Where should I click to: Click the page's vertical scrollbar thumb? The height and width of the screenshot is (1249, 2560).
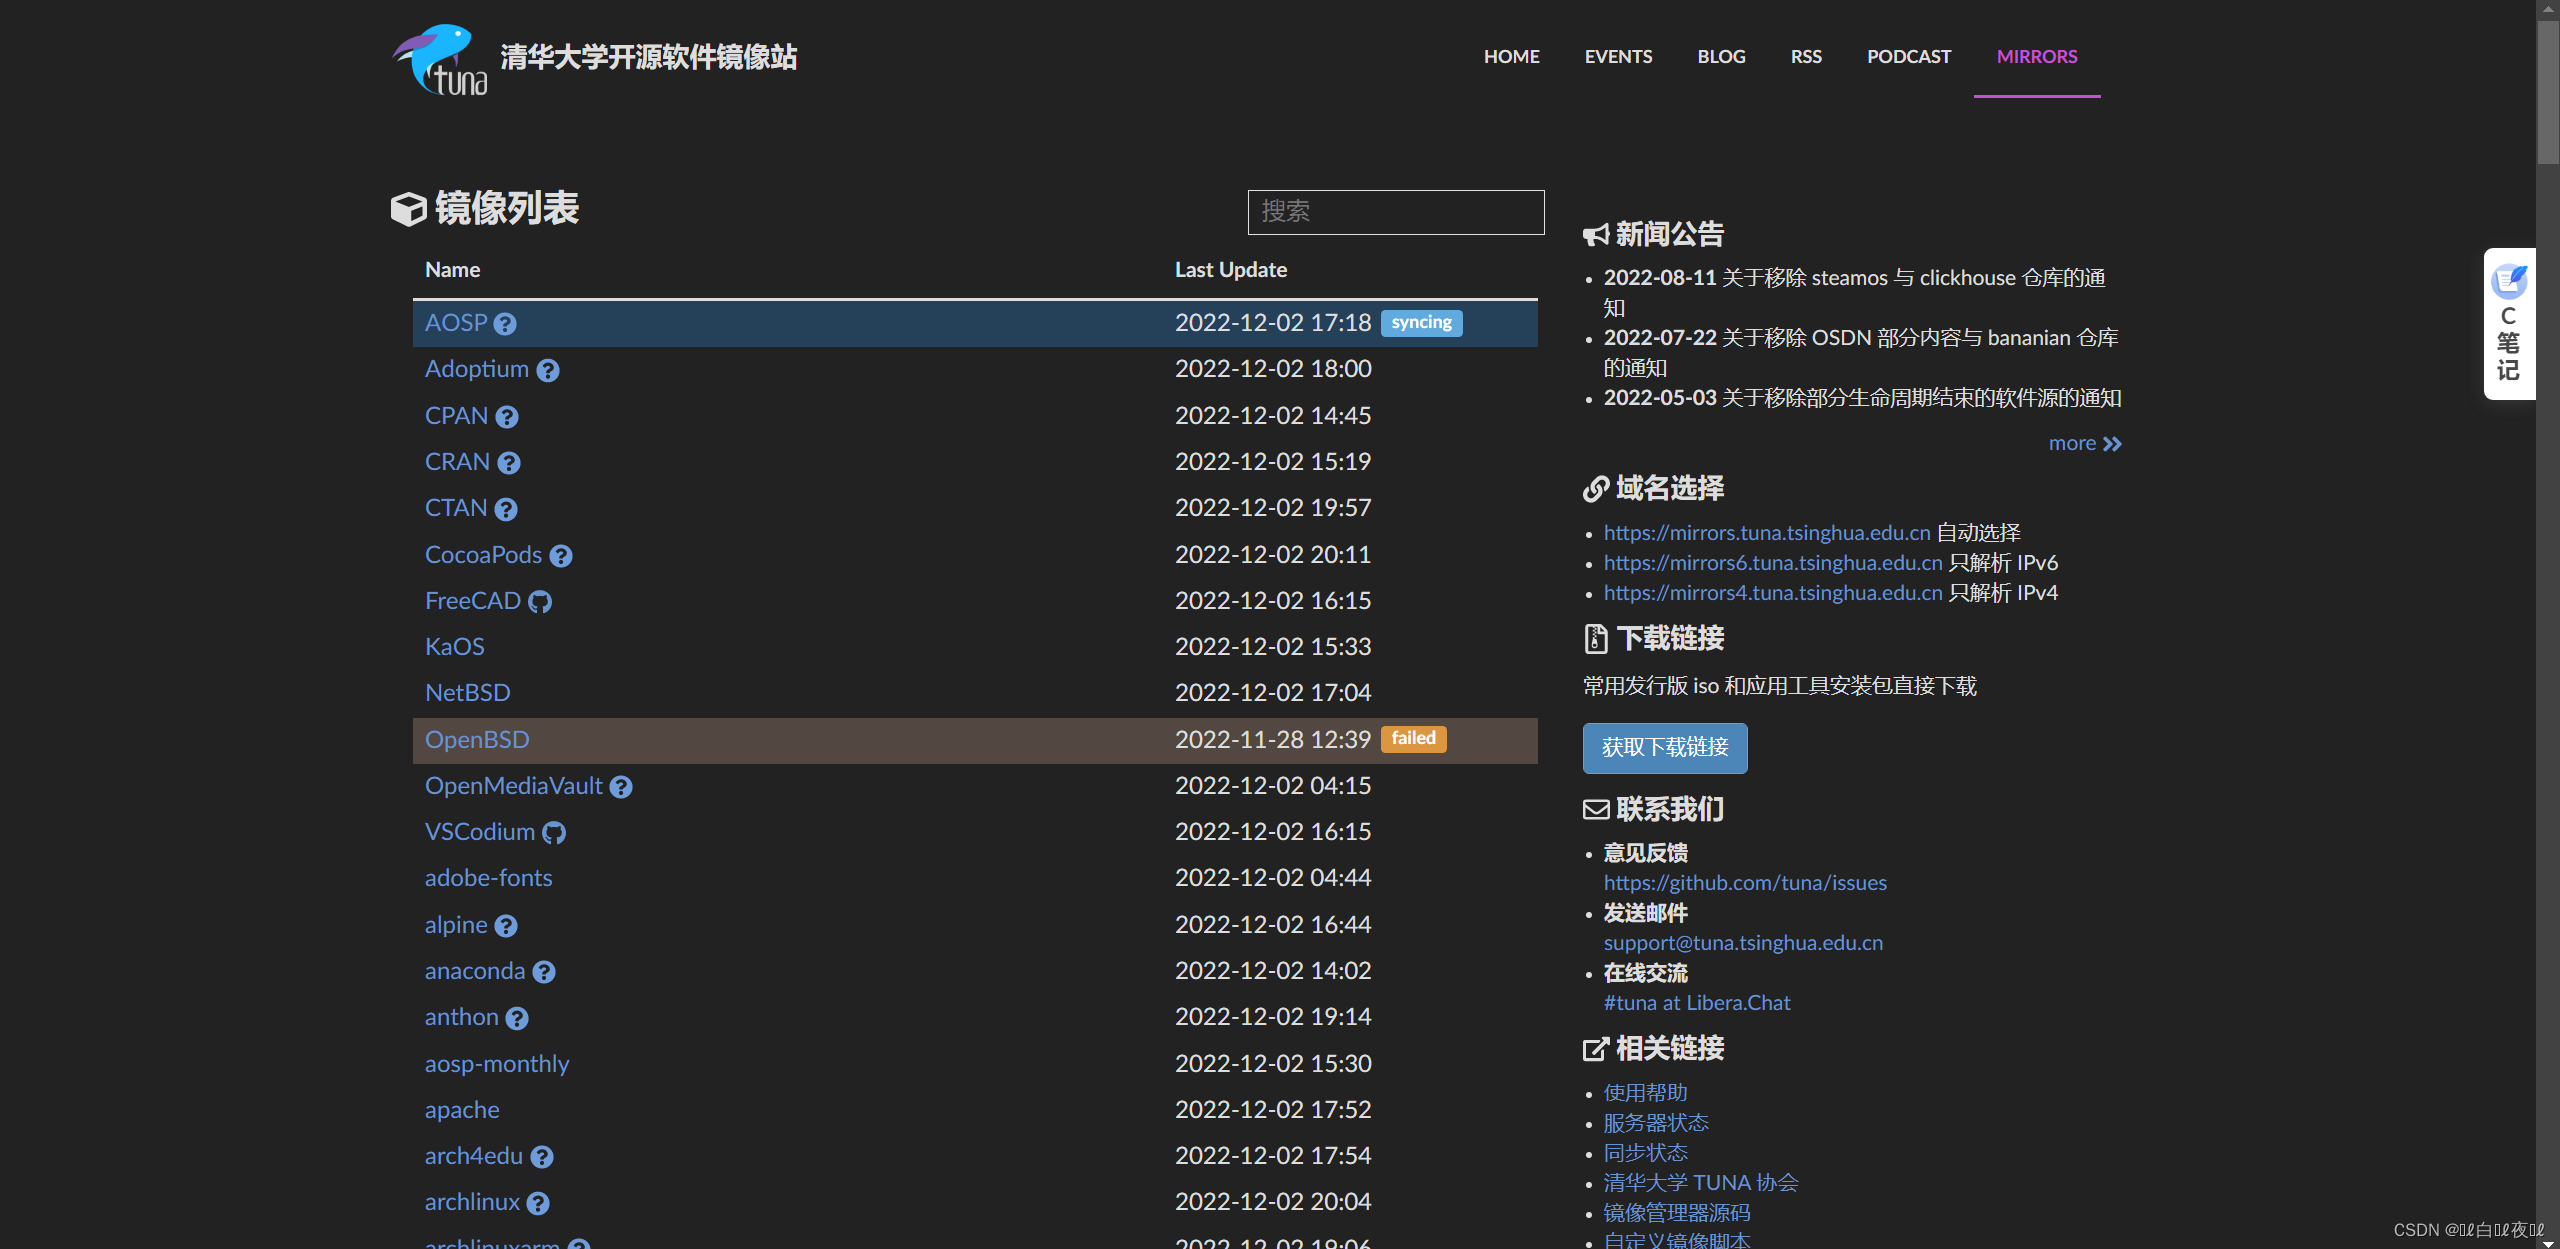click(2547, 90)
